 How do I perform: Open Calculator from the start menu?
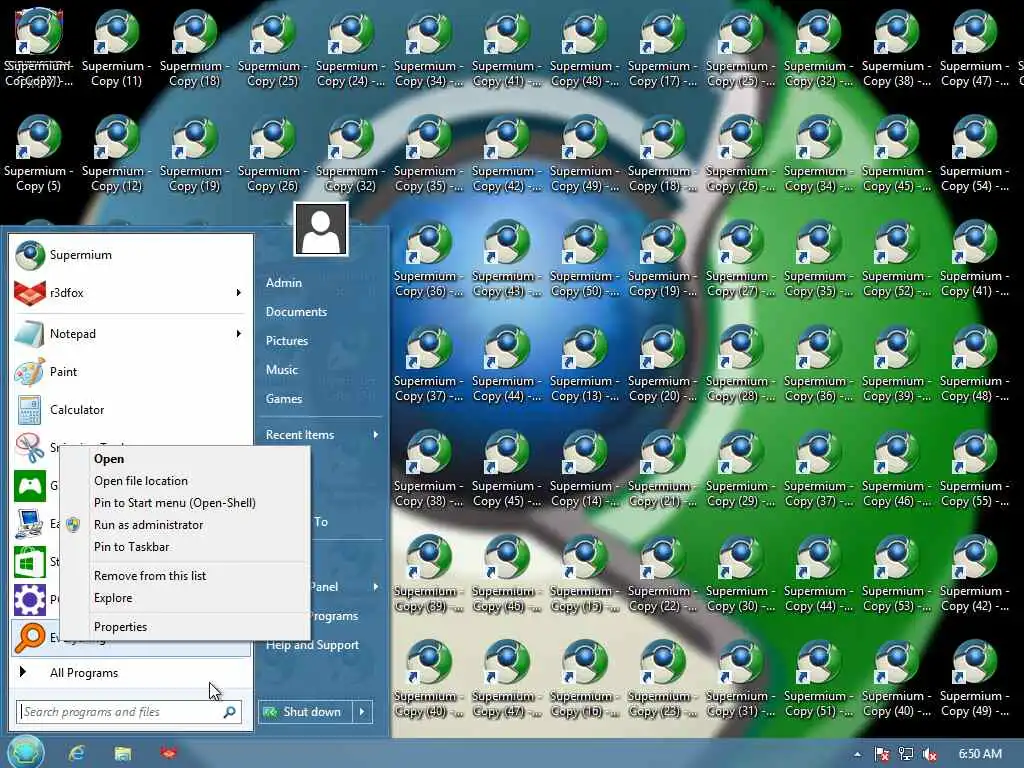[131, 409]
